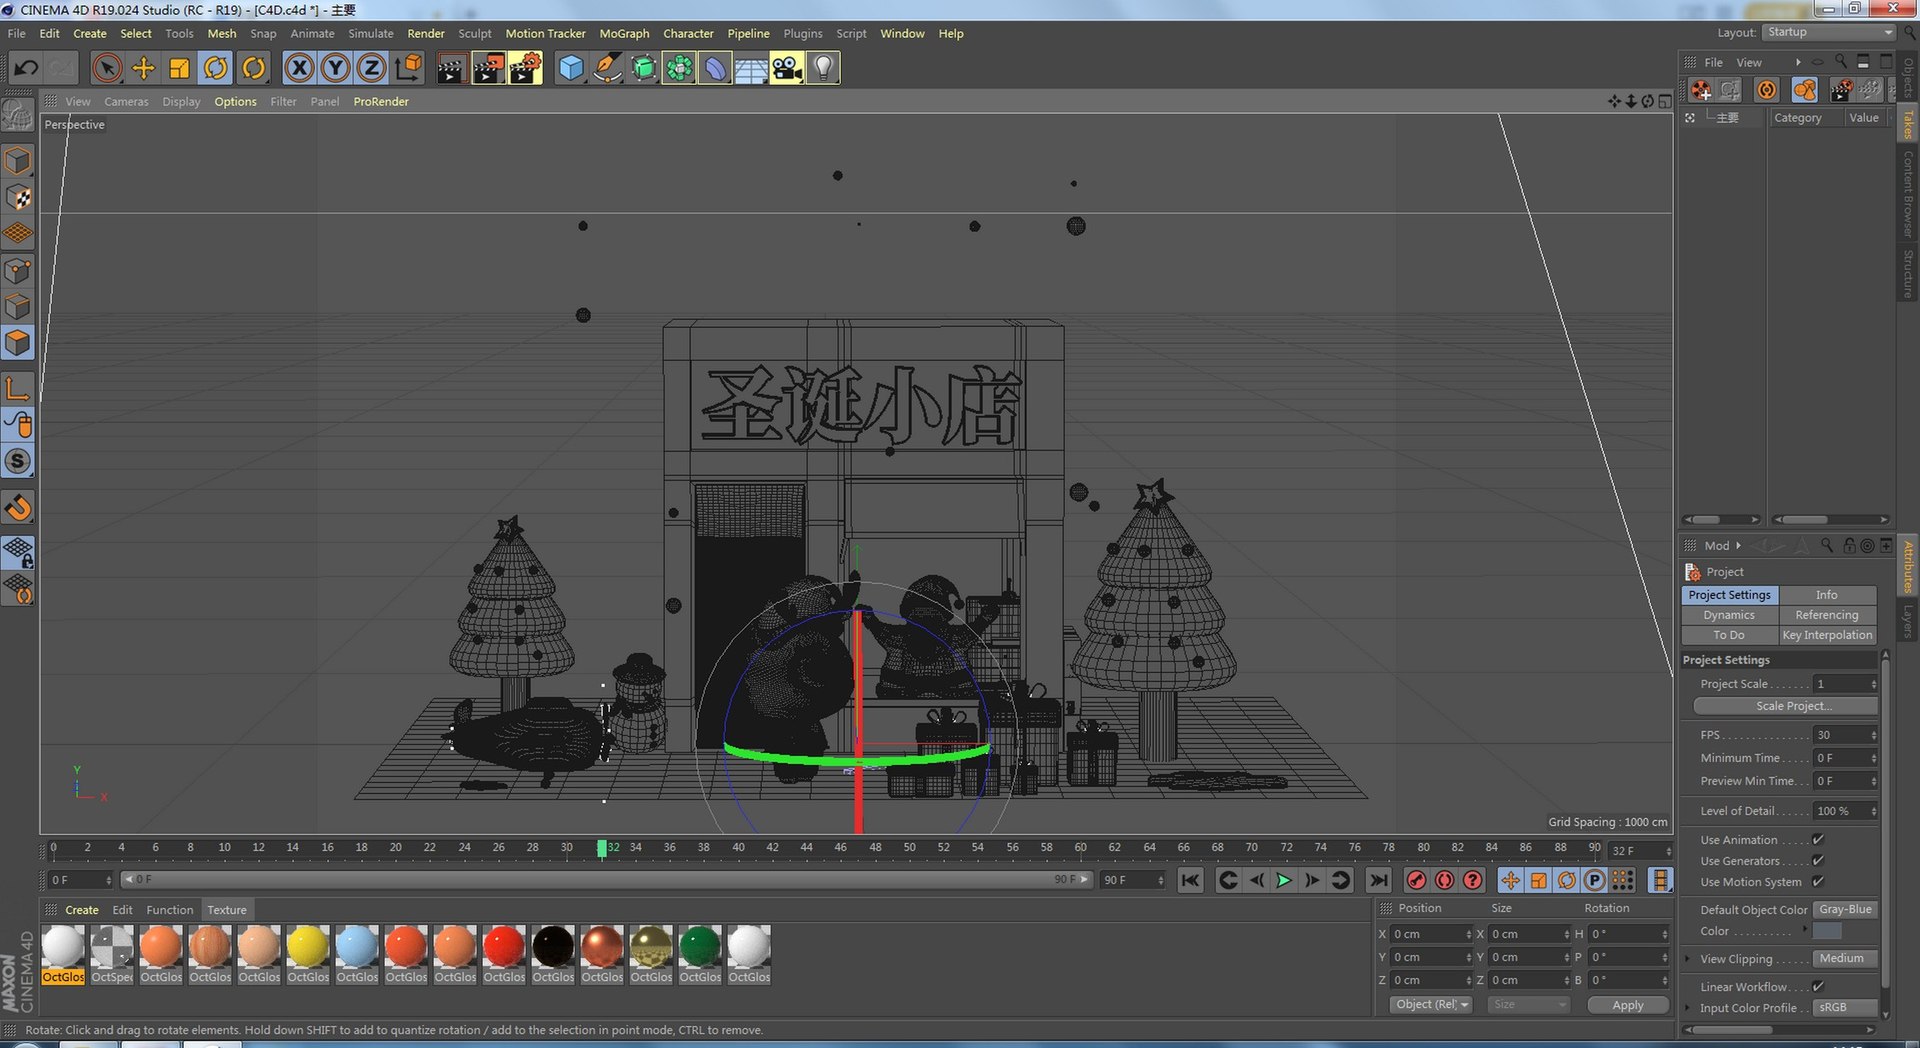Open the Simulate menu
The width and height of the screenshot is (1920, 1048).
point(370,33)
